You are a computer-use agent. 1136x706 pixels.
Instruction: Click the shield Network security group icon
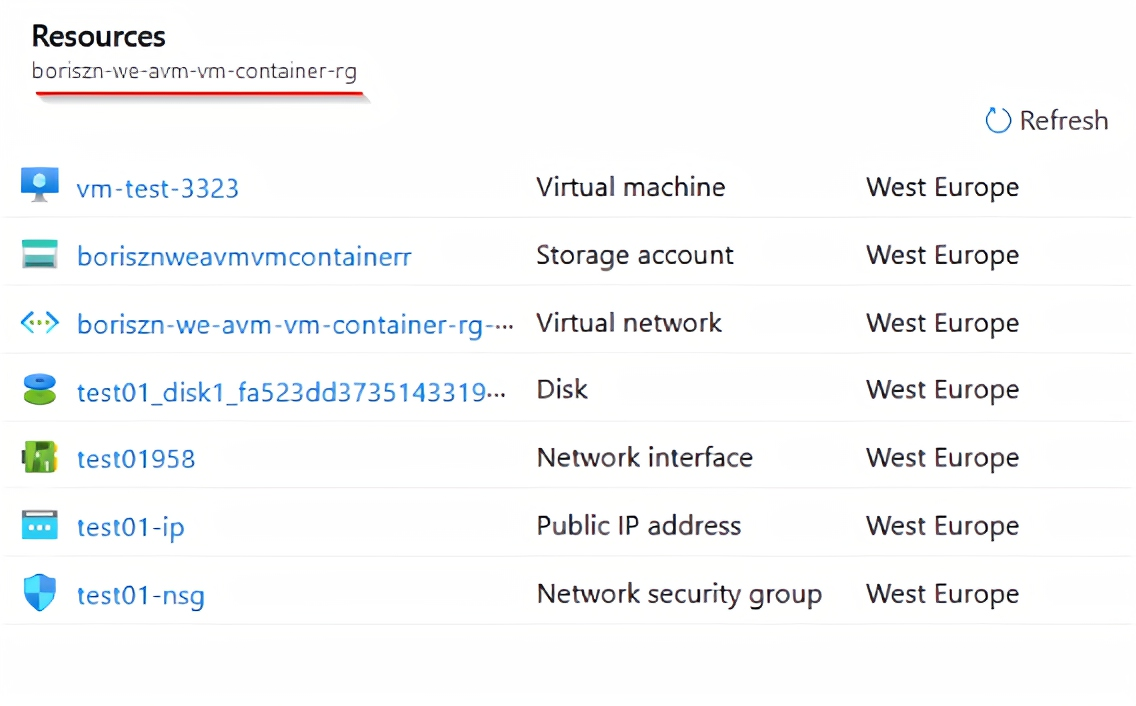click(38, 592)
